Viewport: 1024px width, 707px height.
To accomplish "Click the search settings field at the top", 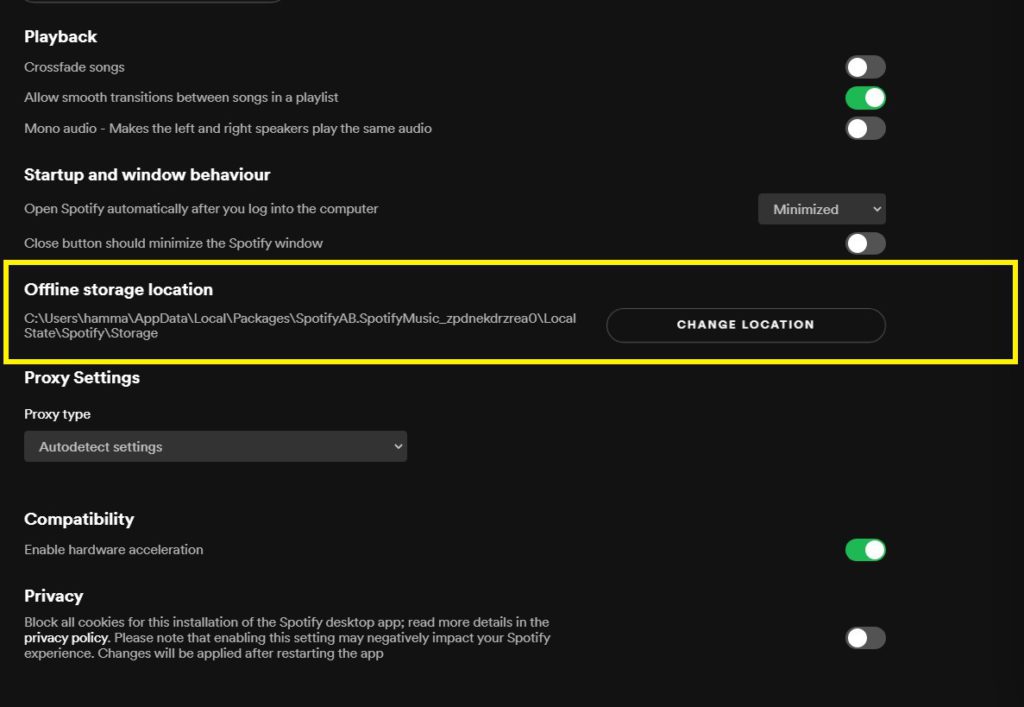I will point(152,2).
